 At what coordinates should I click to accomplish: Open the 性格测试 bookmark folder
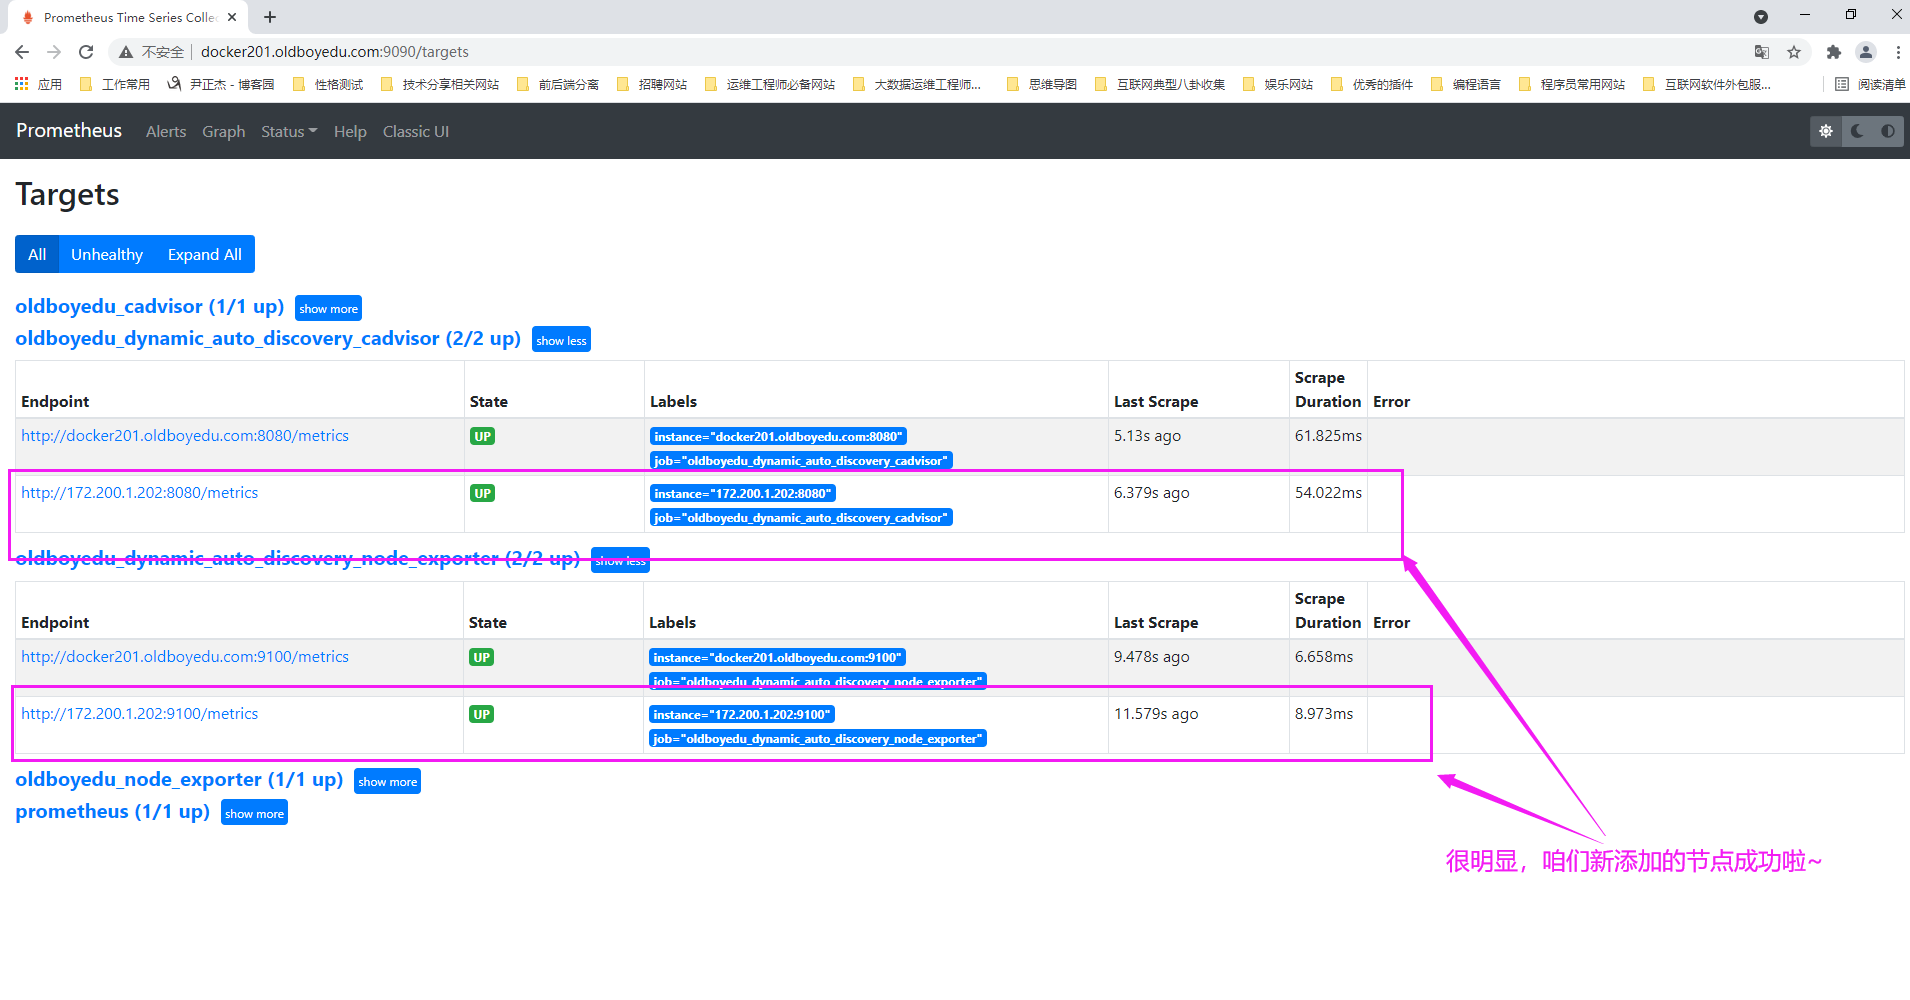point(328,84)
